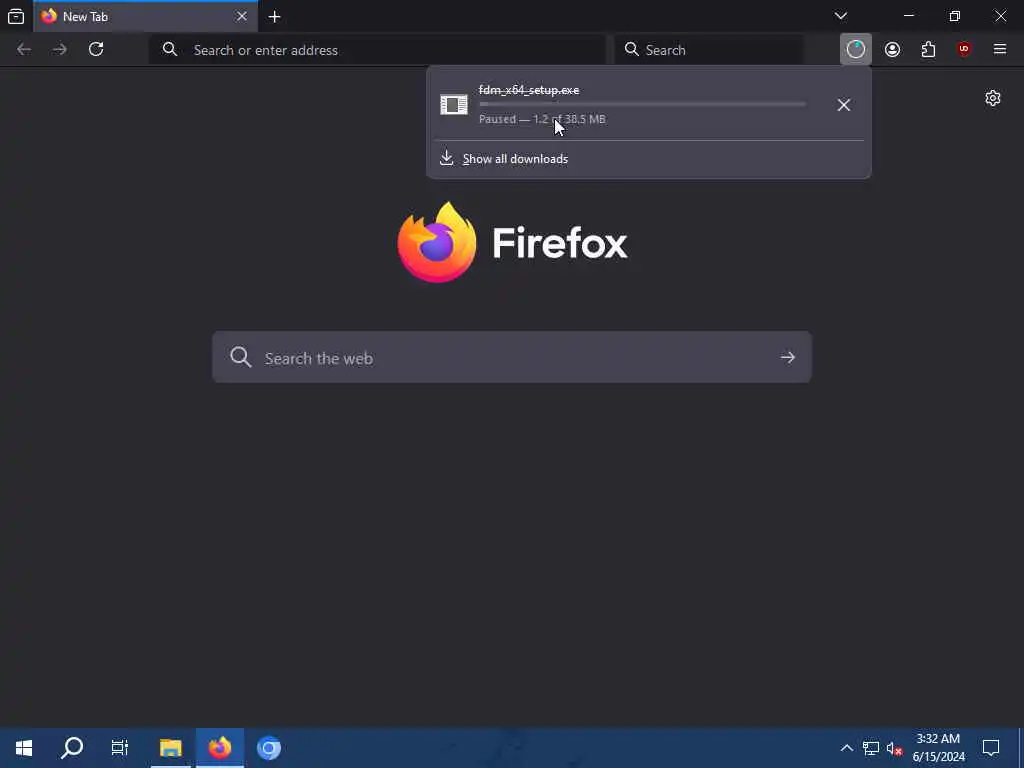The width and height of the screenshot is (1024, 768).
Task: Click the paused download progress bar
Action: pos(642,104)
